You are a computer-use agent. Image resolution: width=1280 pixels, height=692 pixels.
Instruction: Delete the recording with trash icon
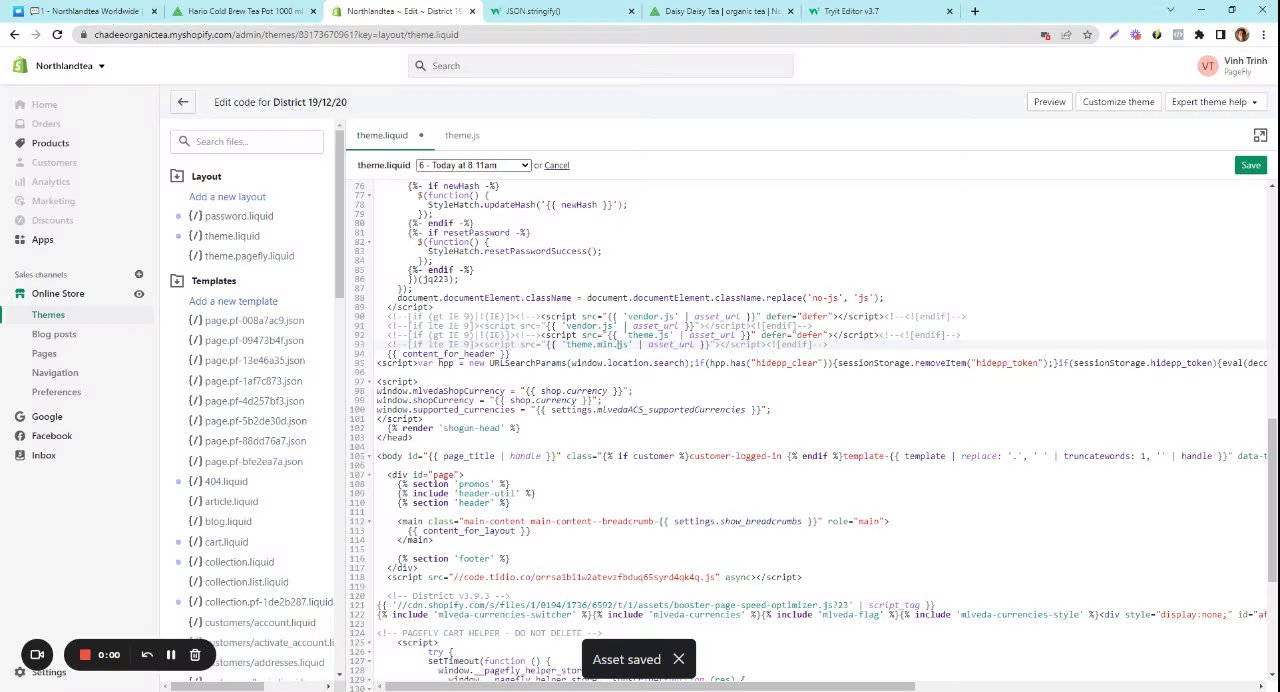tap(195, 655)
